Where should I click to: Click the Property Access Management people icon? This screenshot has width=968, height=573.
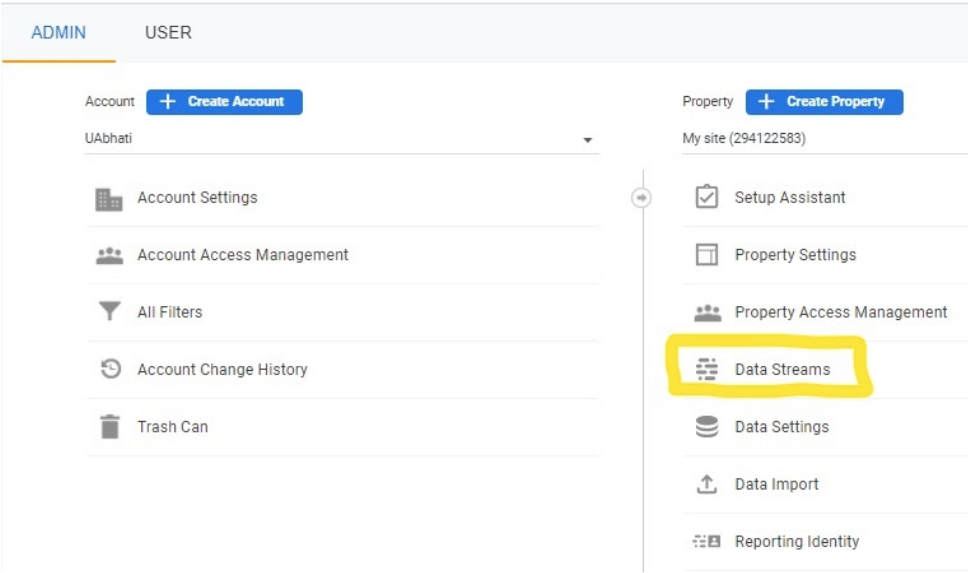(707, 313)
